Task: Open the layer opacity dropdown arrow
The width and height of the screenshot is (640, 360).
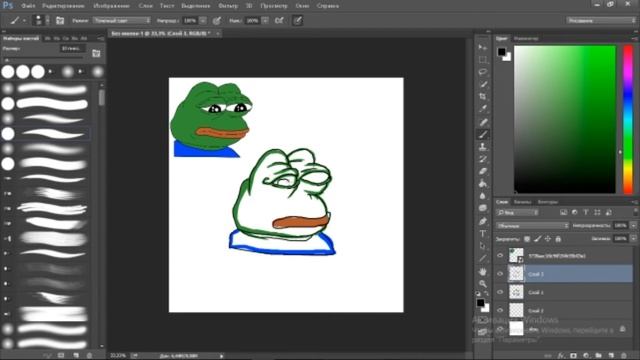Action: pyautogui.click(x=633, y=225)
